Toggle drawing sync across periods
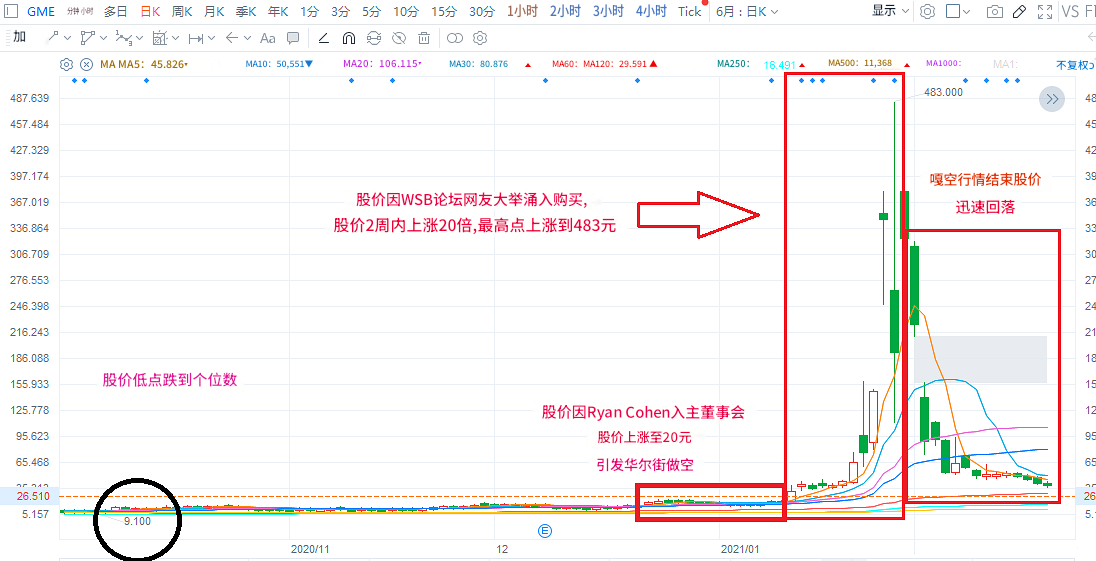The height and width of the screenshot is (561, 1096). pos(374,38)
